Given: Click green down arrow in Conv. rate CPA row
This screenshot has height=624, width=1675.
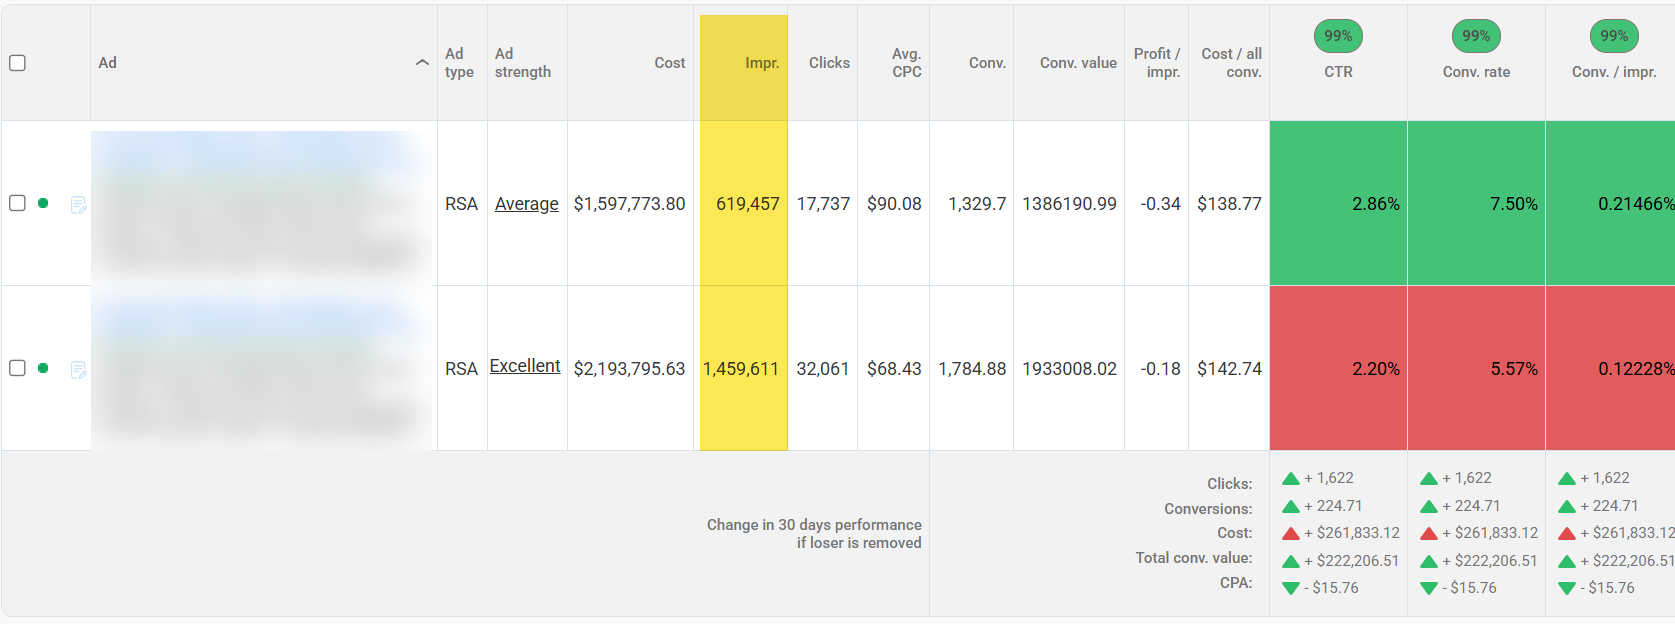Looking at the screenshot, I should [x=1429, y=588].
